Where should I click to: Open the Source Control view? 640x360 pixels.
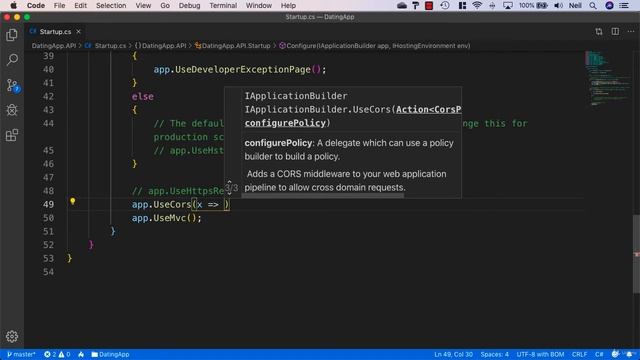12,85
